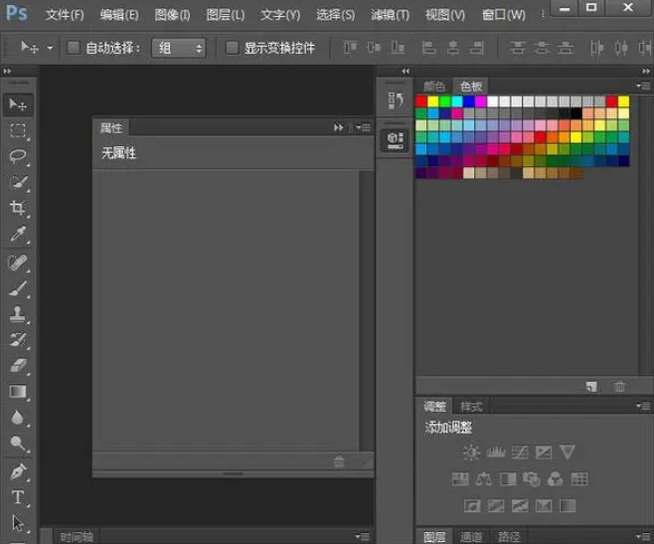The image size is (654, 544).
Task: Select the Lasso tool
Action: (18, 156)
